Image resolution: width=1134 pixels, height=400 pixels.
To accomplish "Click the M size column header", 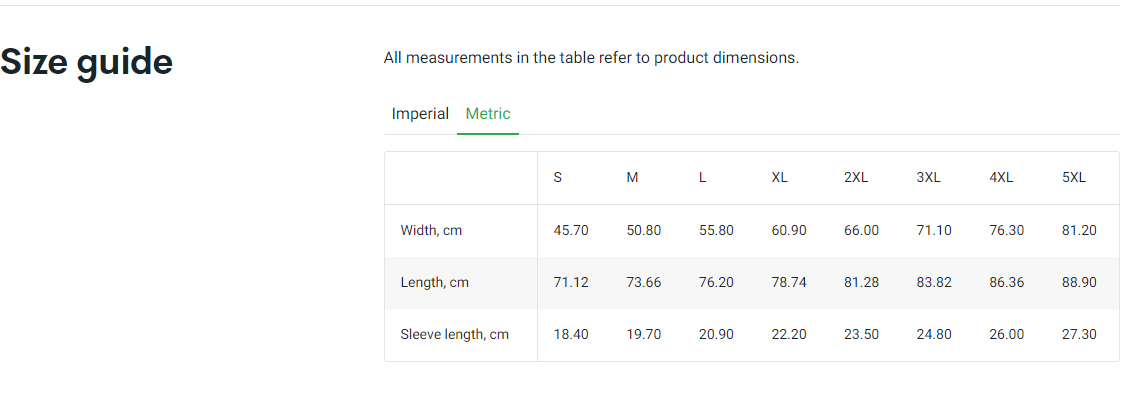I will pyautogui.click(x=632, y=178).
